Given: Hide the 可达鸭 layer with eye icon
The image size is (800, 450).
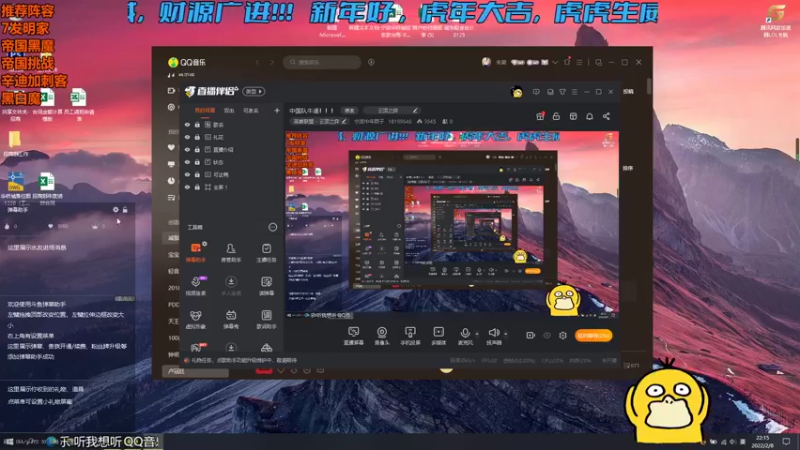Looking at the screenshot, I should [x=187, y=174].
